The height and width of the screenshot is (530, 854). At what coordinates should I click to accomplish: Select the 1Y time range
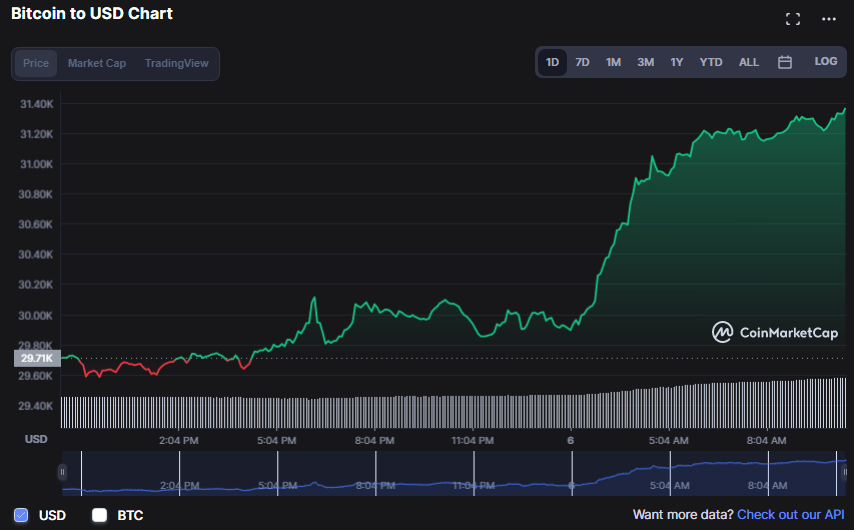676,62
